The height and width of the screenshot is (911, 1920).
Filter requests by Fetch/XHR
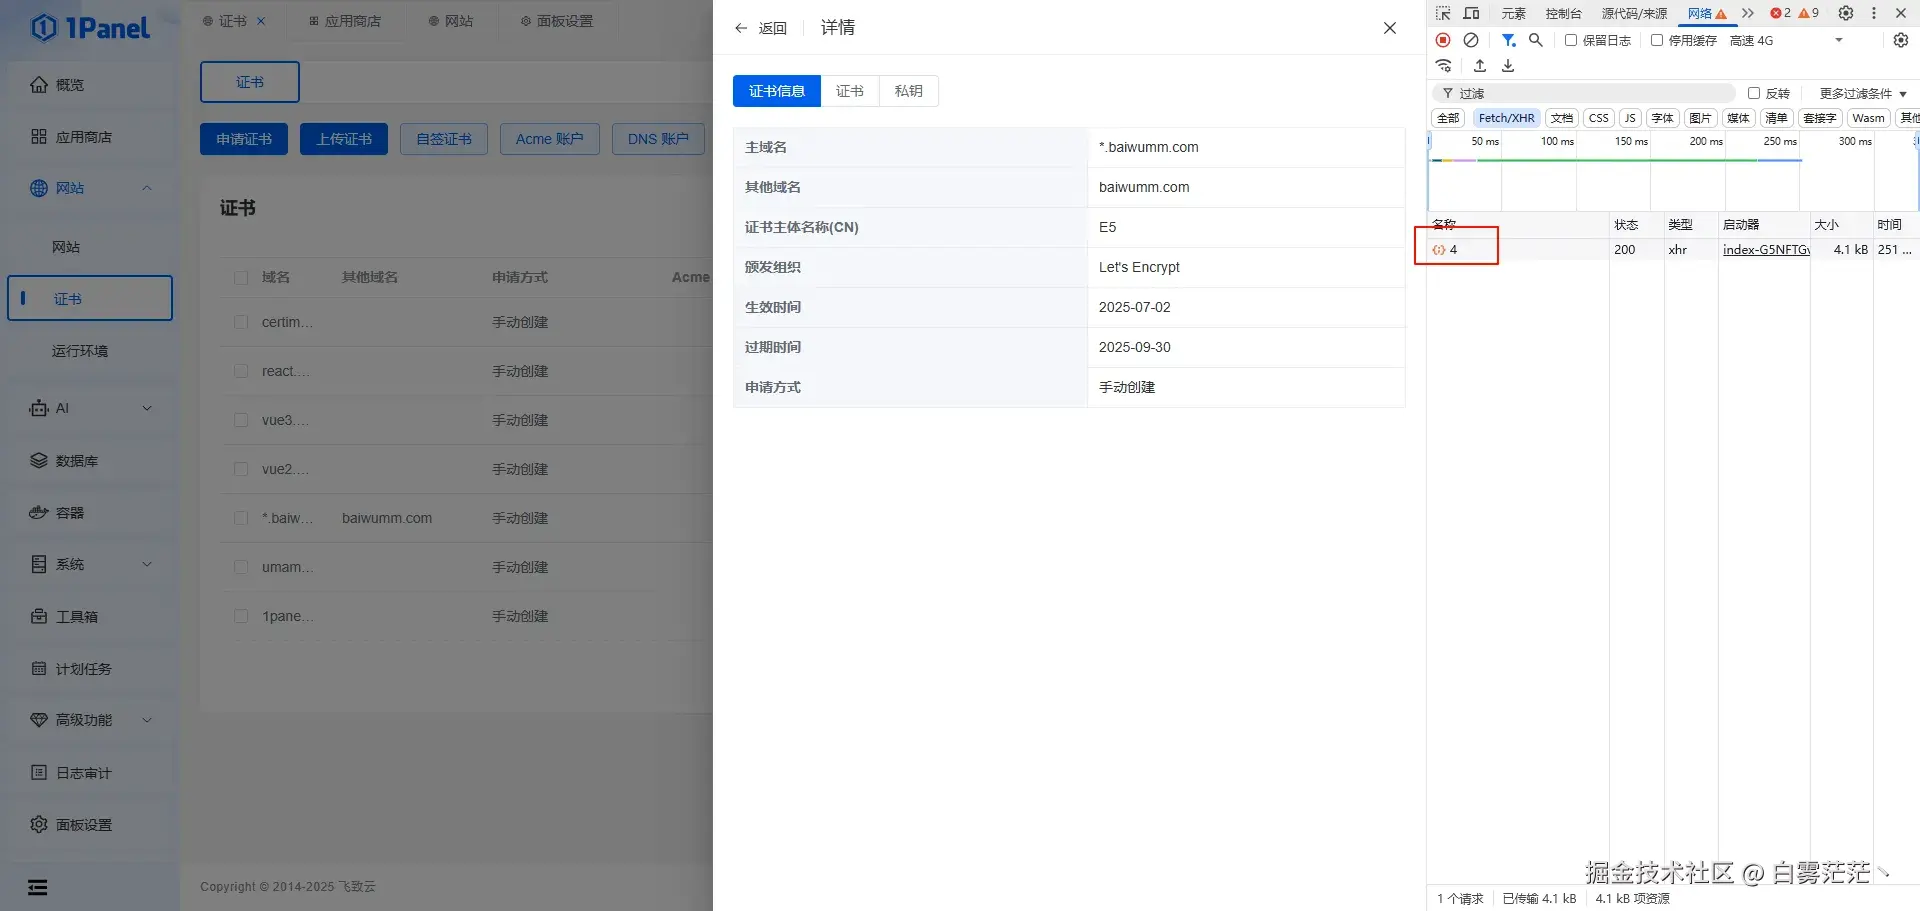click(x=1506, y=118)
